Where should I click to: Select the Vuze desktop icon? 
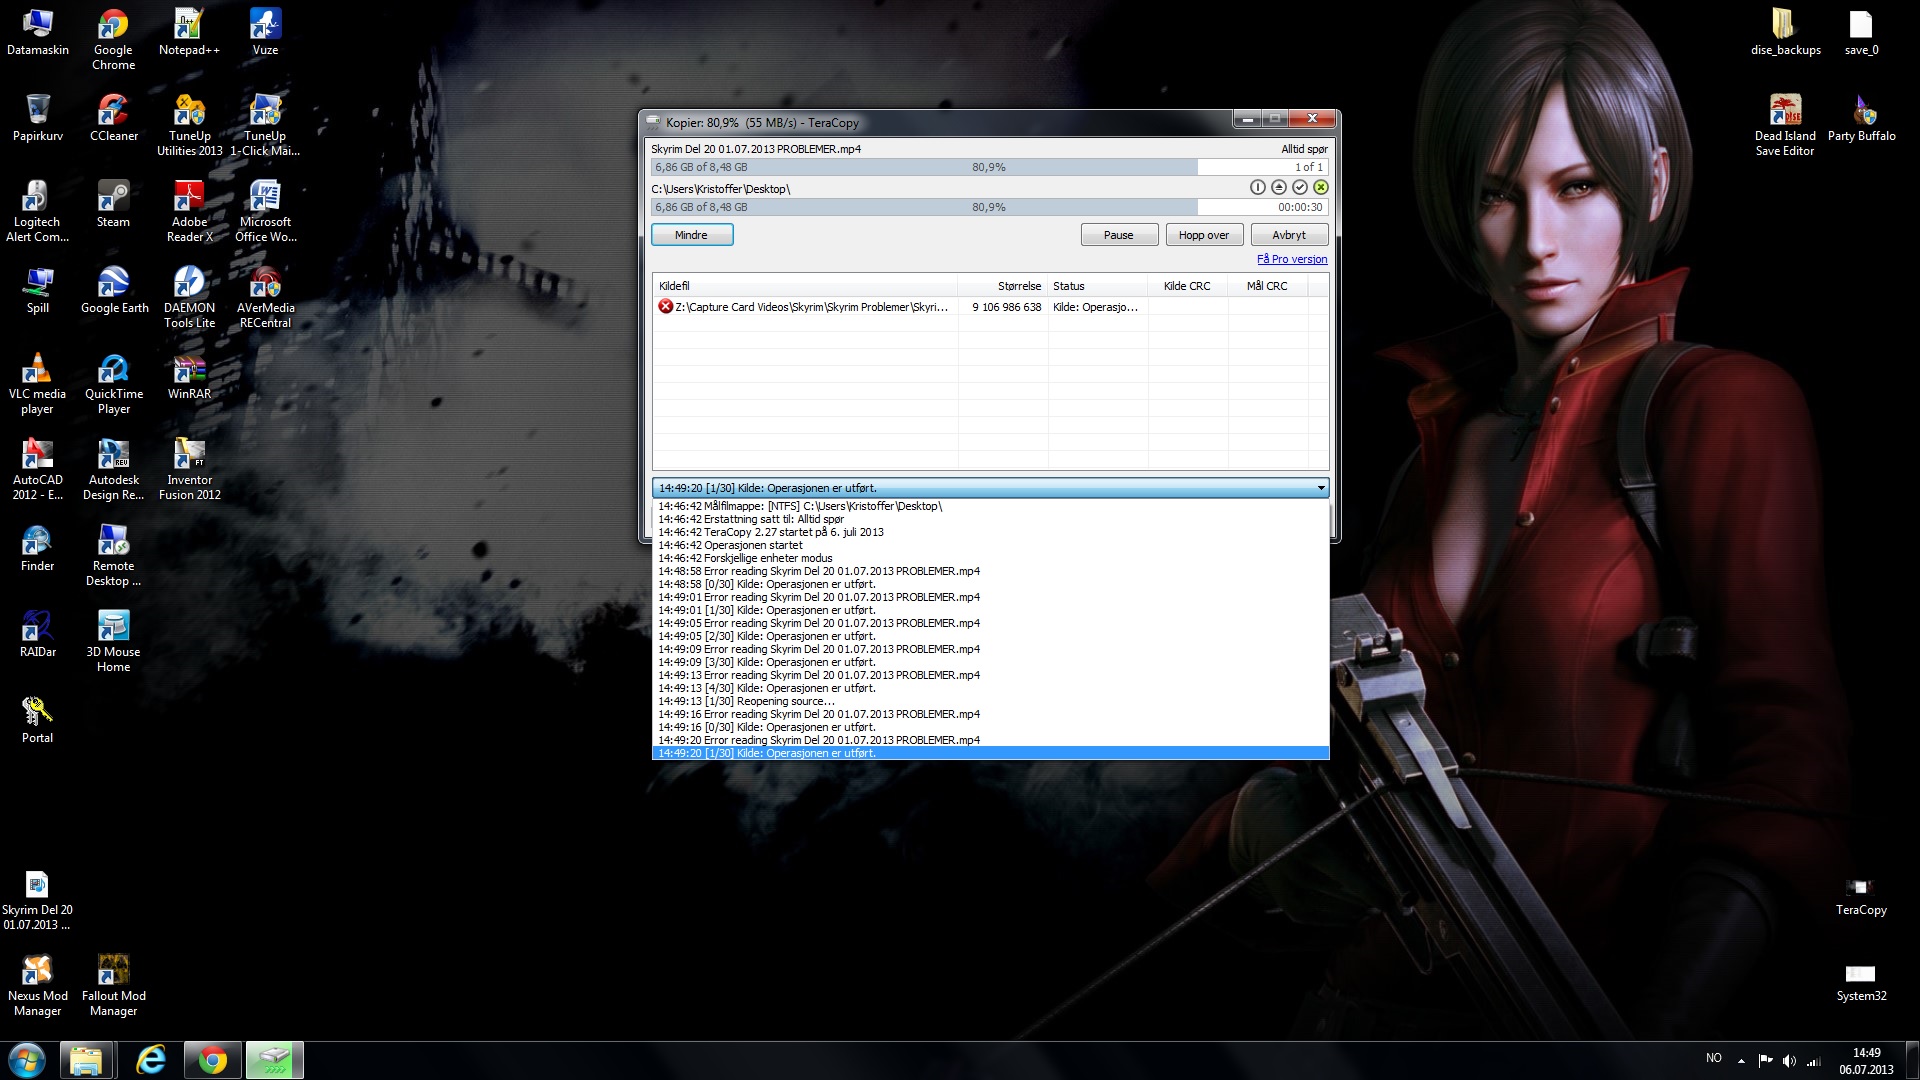(x=265, y=33)
